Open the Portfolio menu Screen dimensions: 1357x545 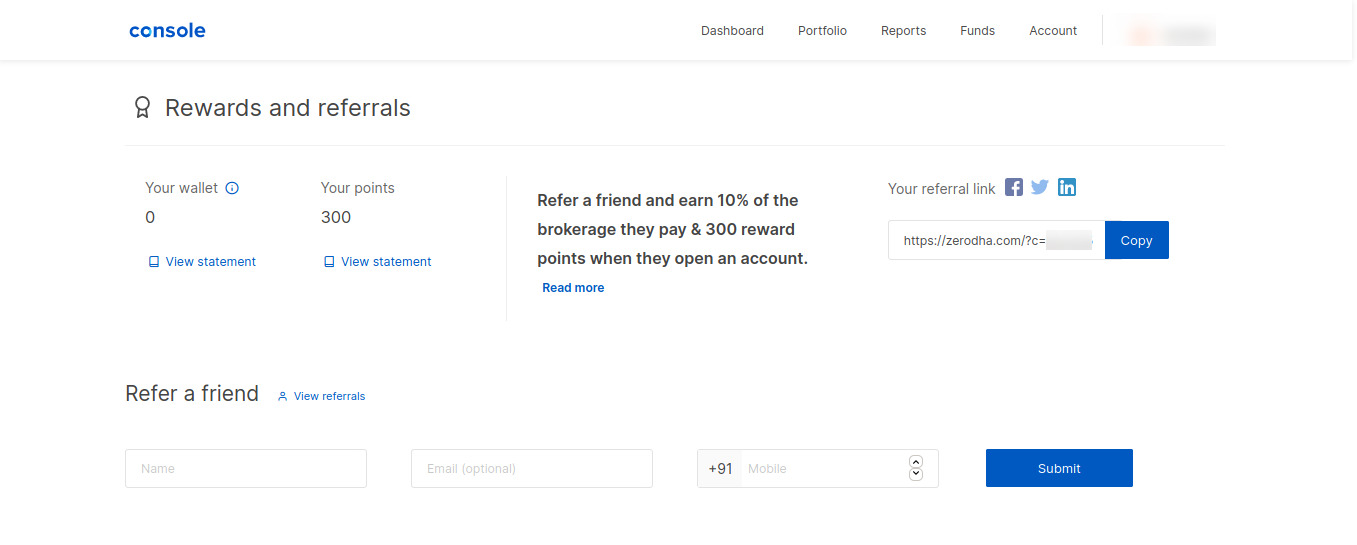click(x=822, y=31)
